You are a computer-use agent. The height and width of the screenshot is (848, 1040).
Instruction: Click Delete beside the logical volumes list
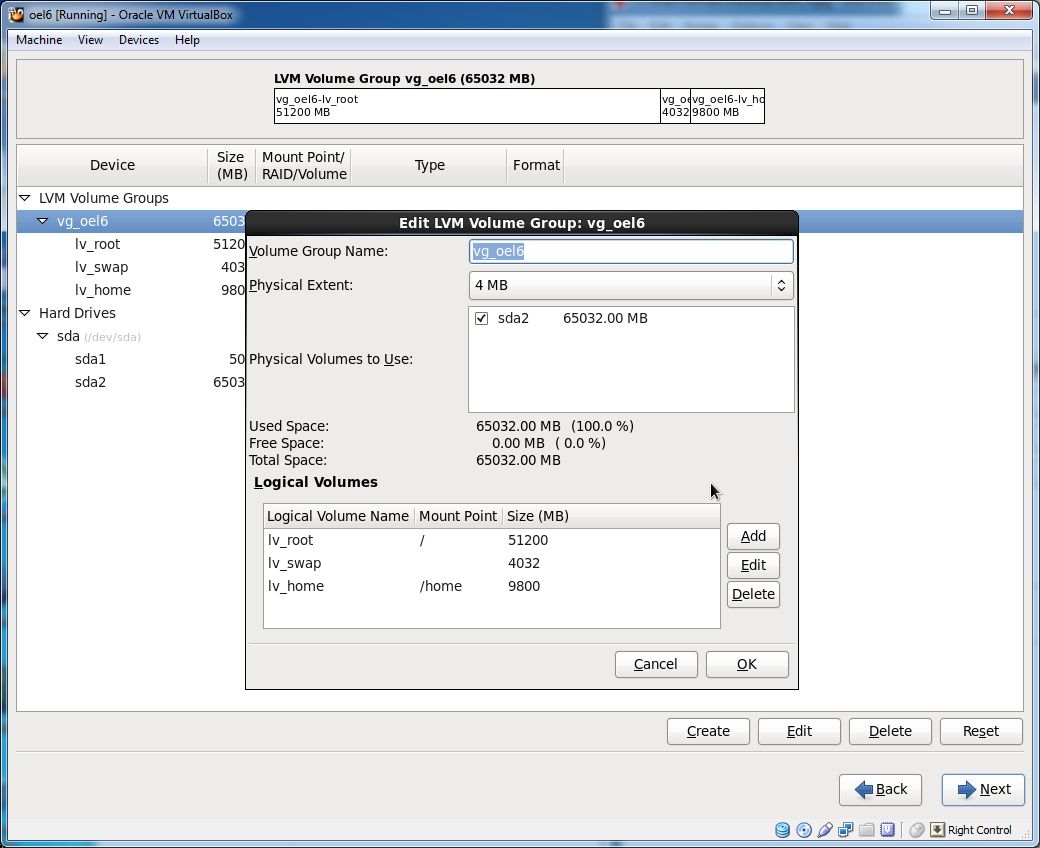tap(753, 594)
